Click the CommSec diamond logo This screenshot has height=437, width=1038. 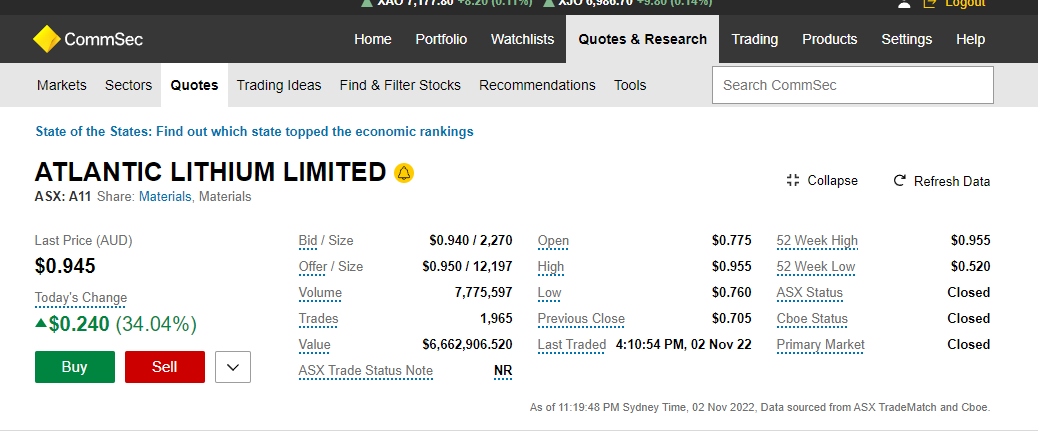pos(46,39)
